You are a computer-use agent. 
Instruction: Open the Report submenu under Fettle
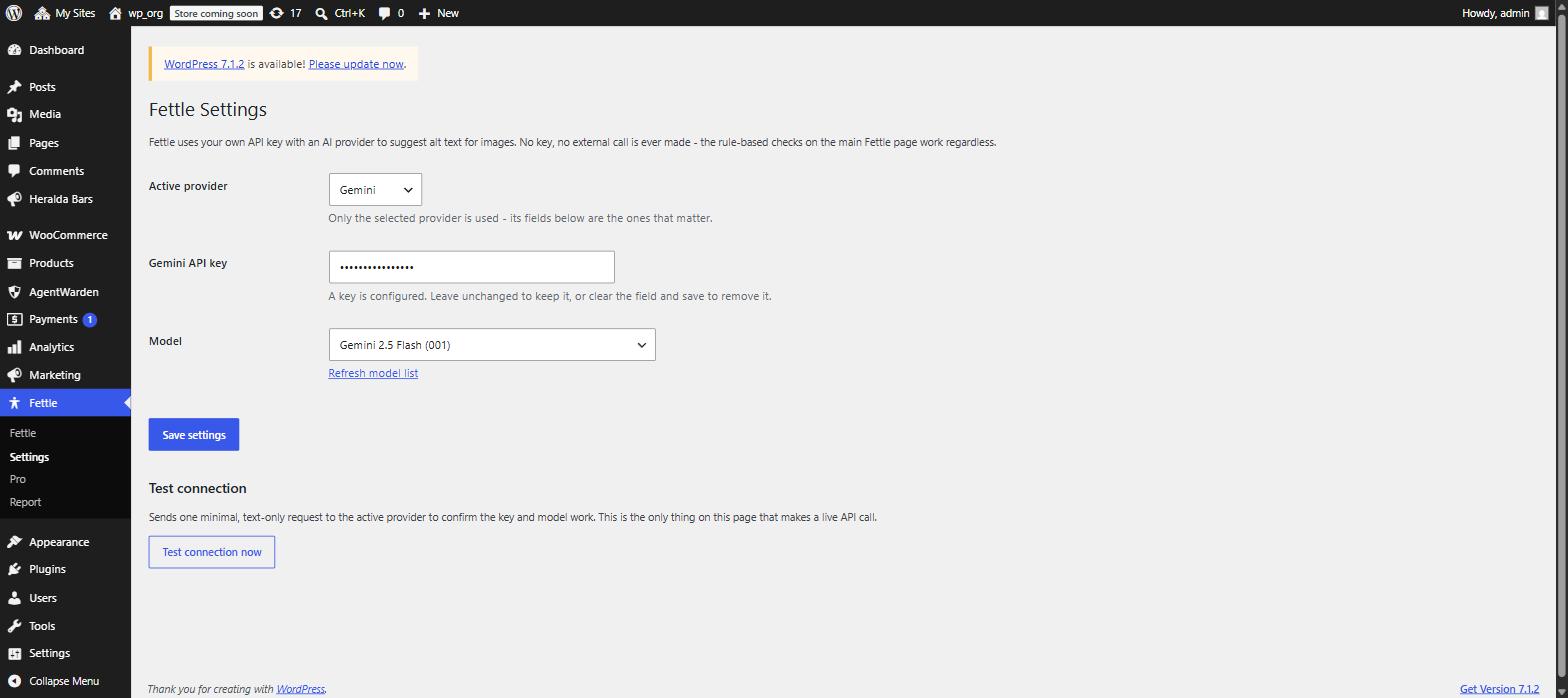25,502
